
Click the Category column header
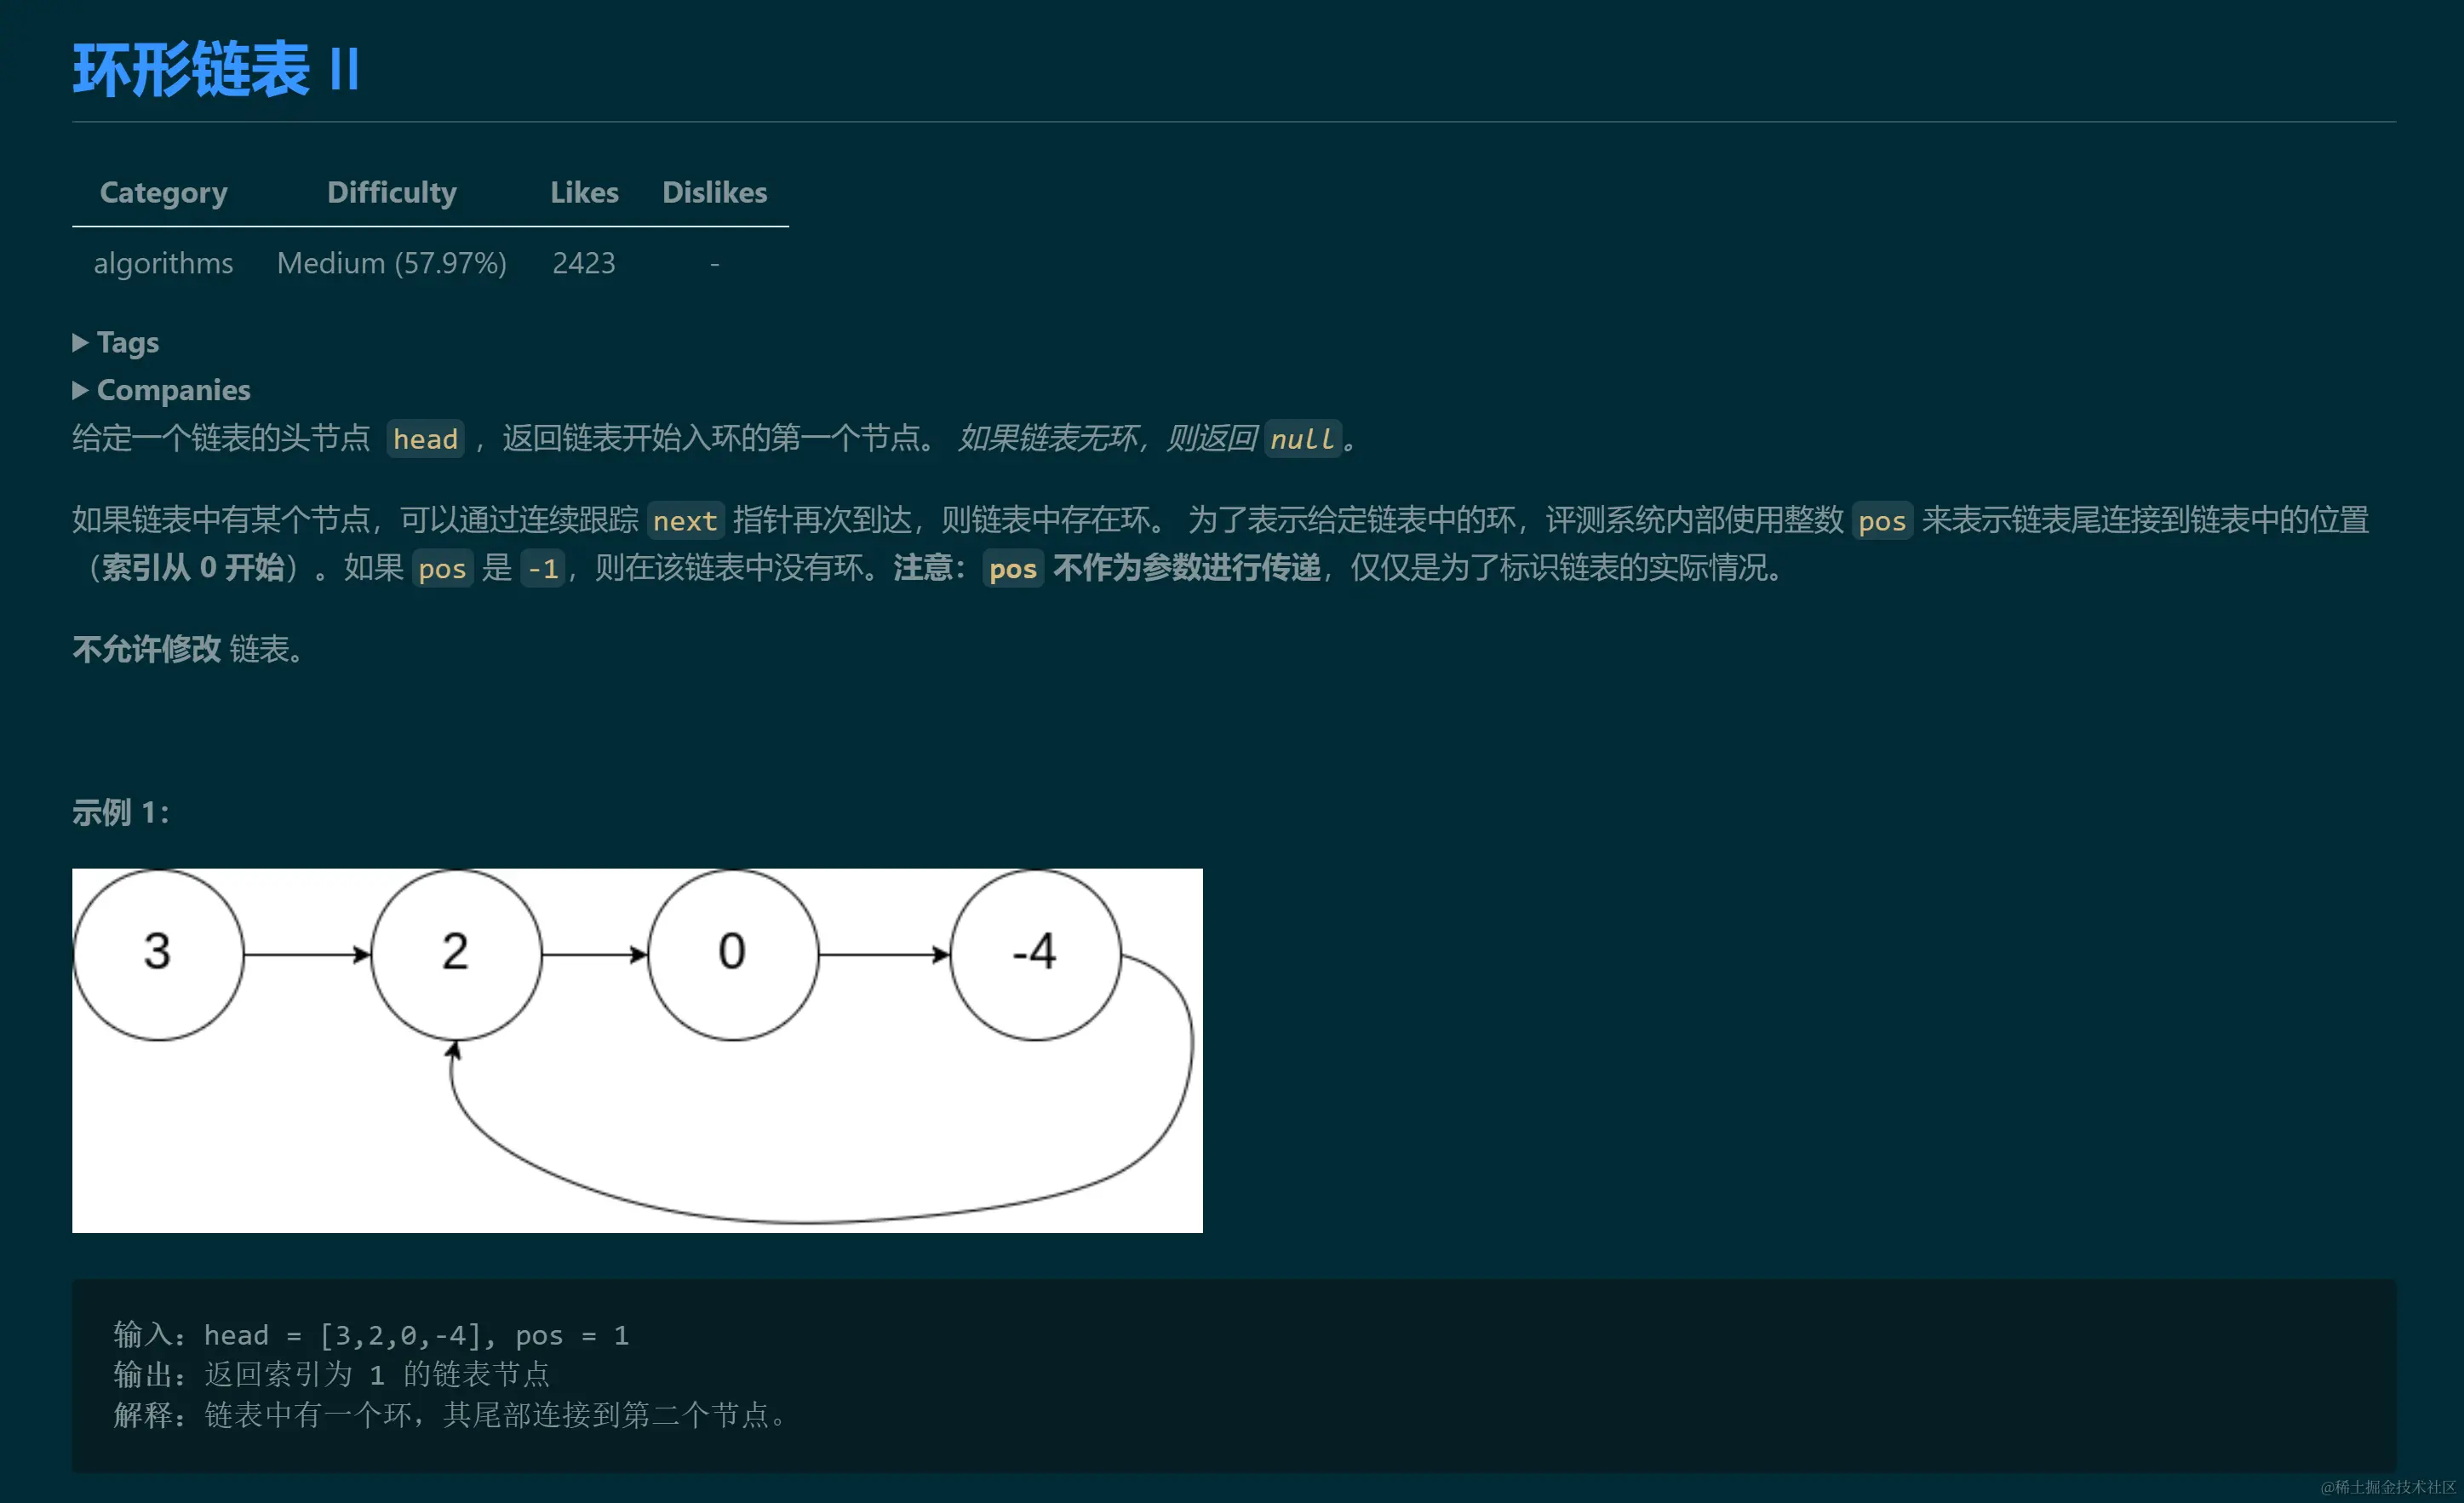(x=163, y=192)
